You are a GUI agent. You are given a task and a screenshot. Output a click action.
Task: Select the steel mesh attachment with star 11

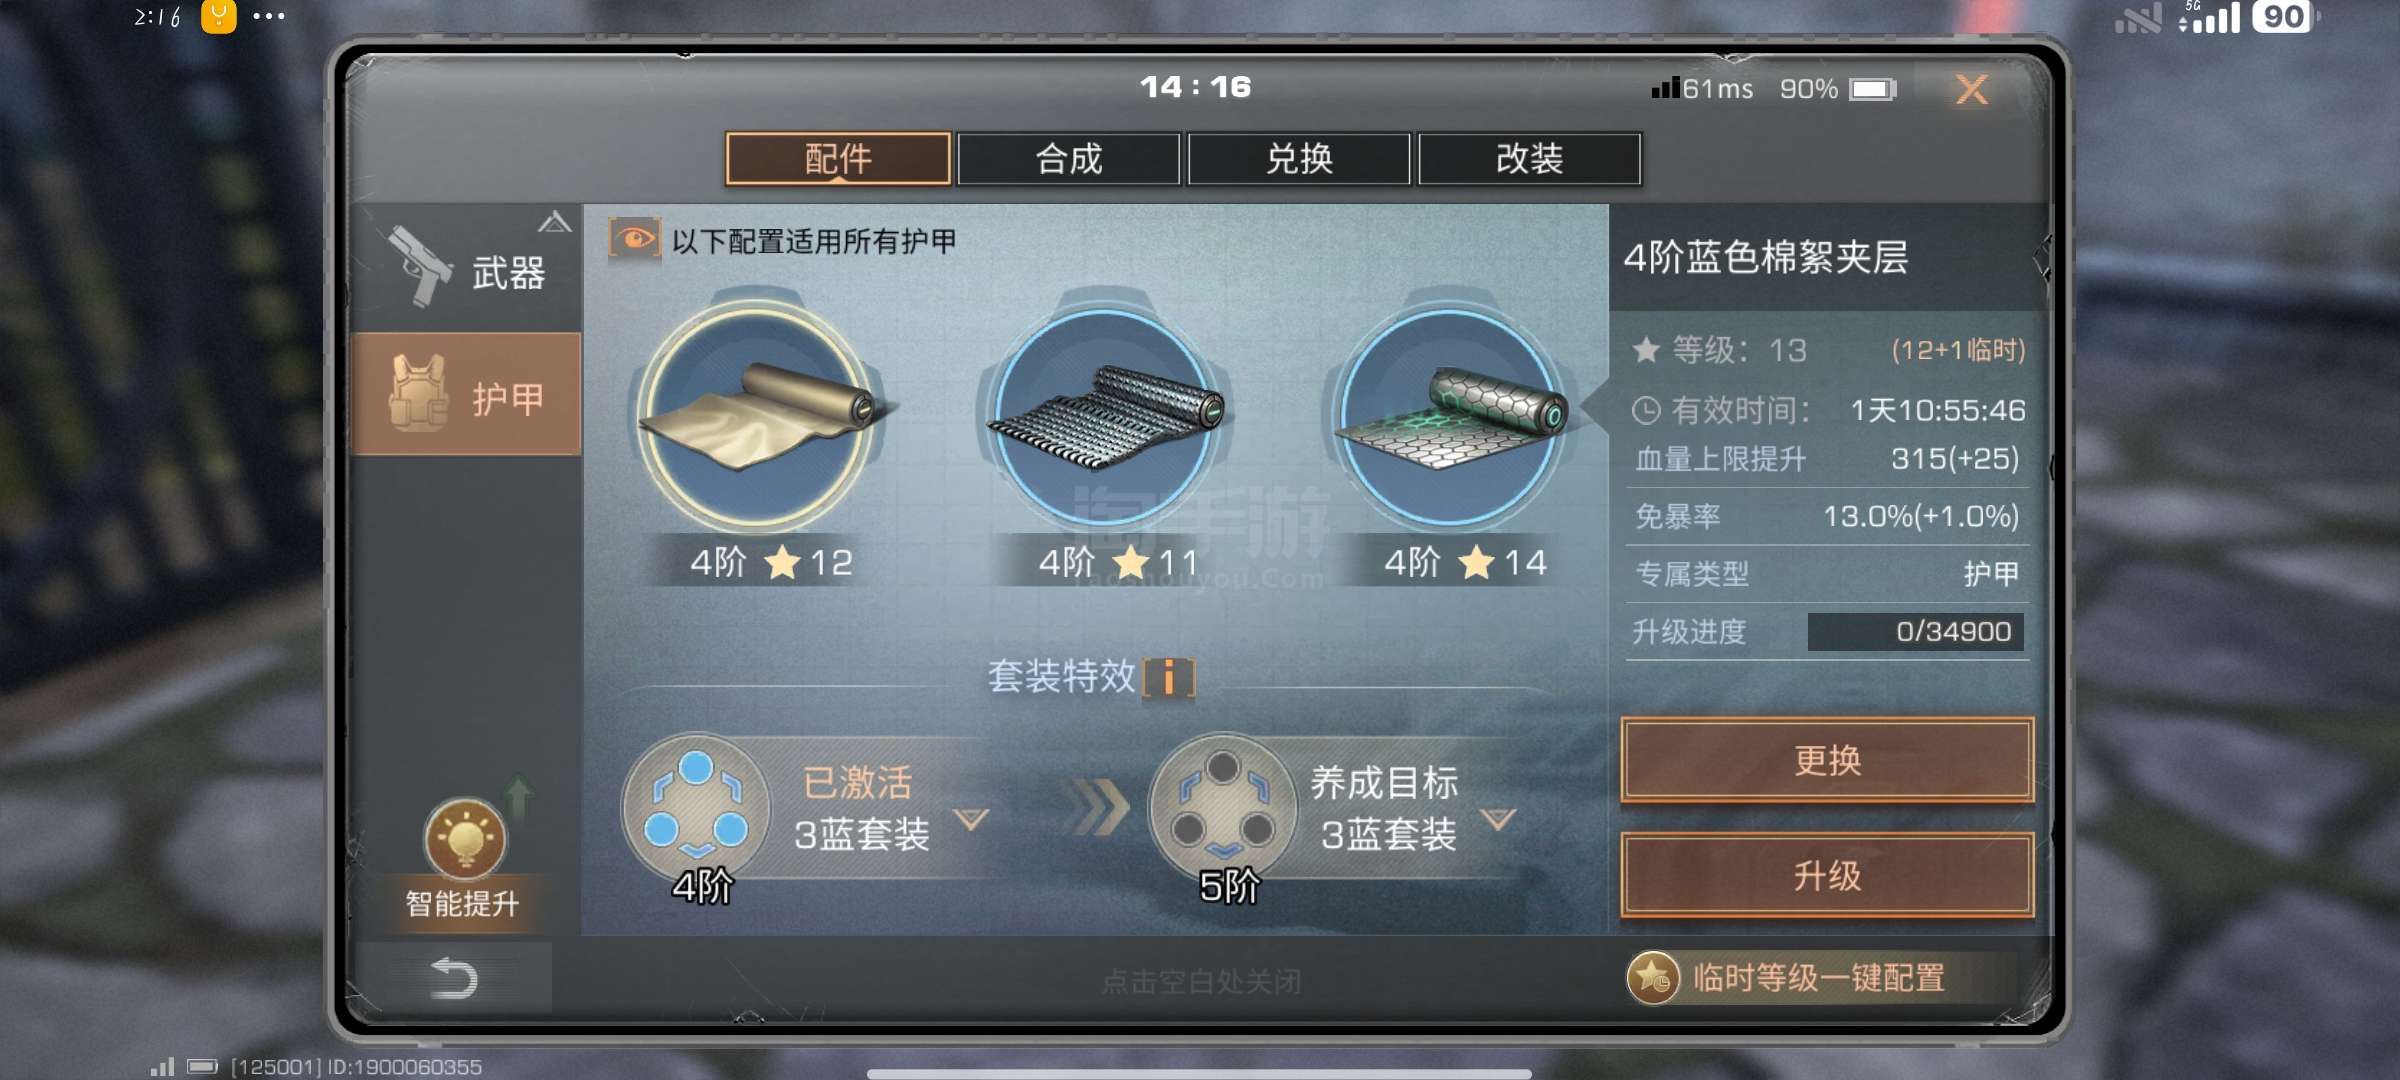coord(1105,415)
